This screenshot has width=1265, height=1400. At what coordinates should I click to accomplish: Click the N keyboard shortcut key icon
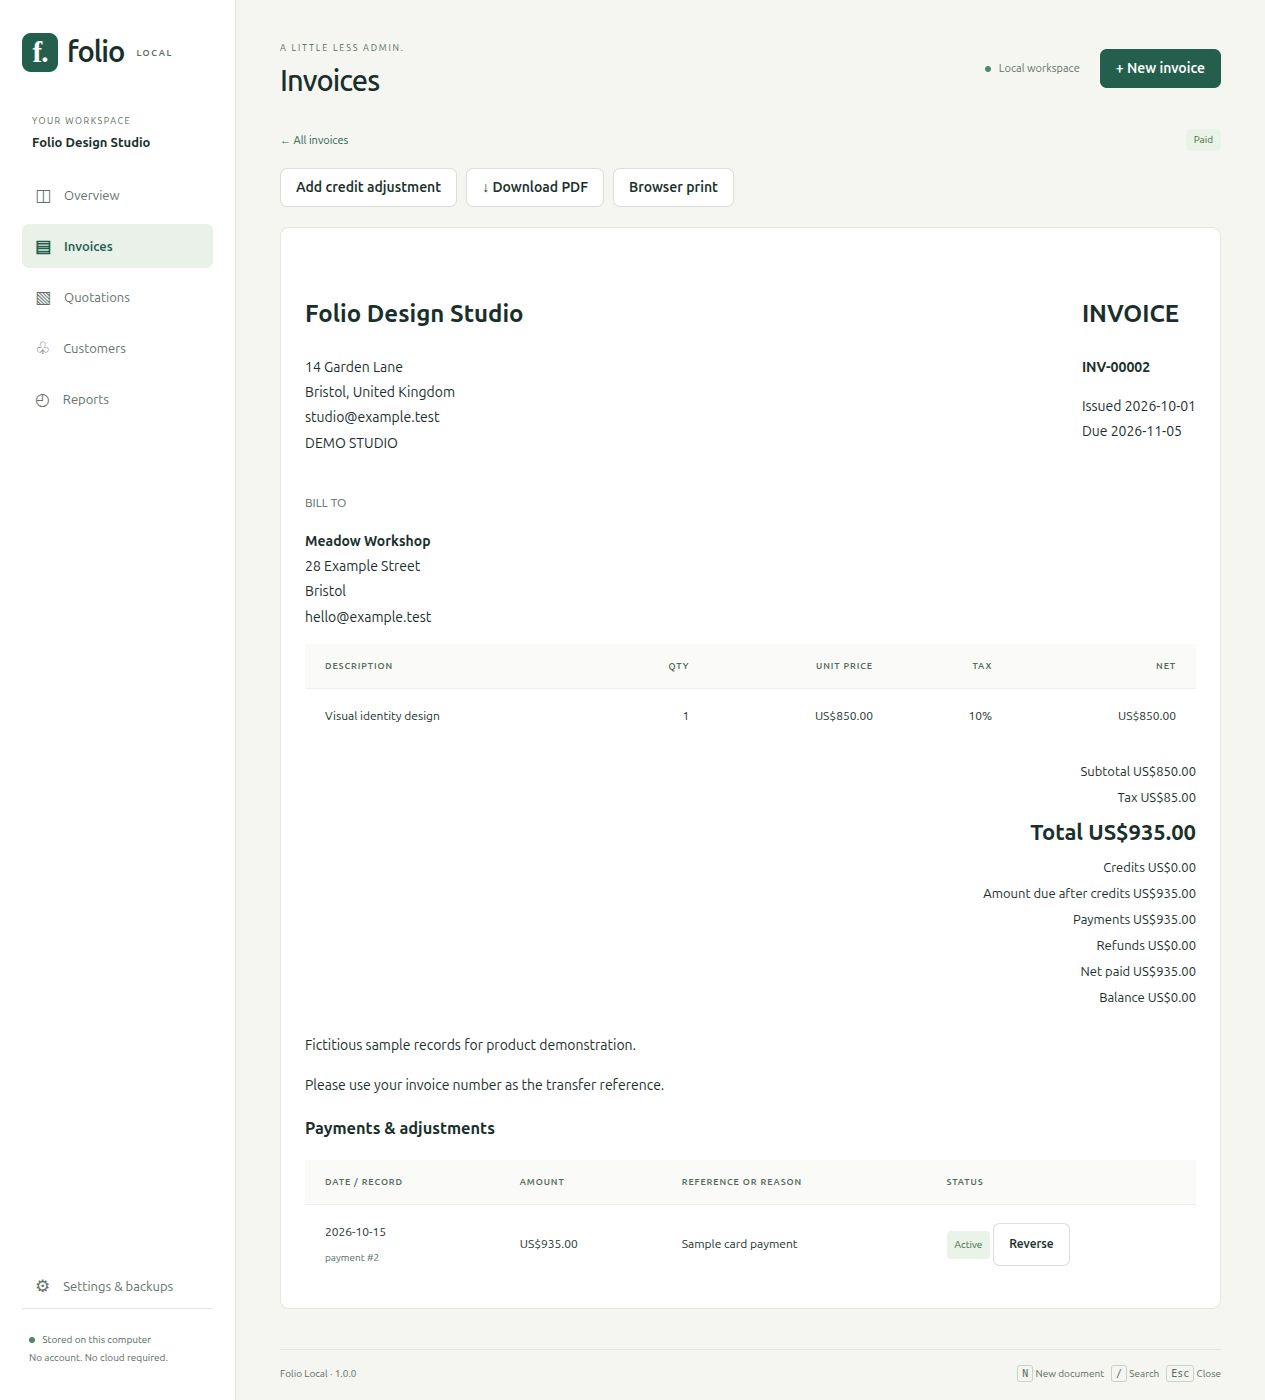[x=1024, y=1373]
